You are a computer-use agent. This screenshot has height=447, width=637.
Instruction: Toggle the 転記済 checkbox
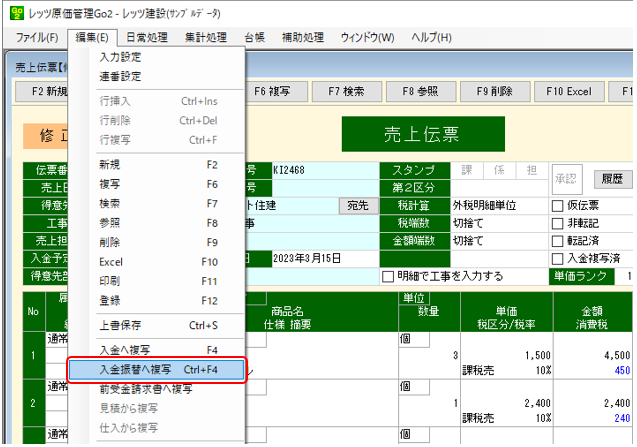click(557, 241)
